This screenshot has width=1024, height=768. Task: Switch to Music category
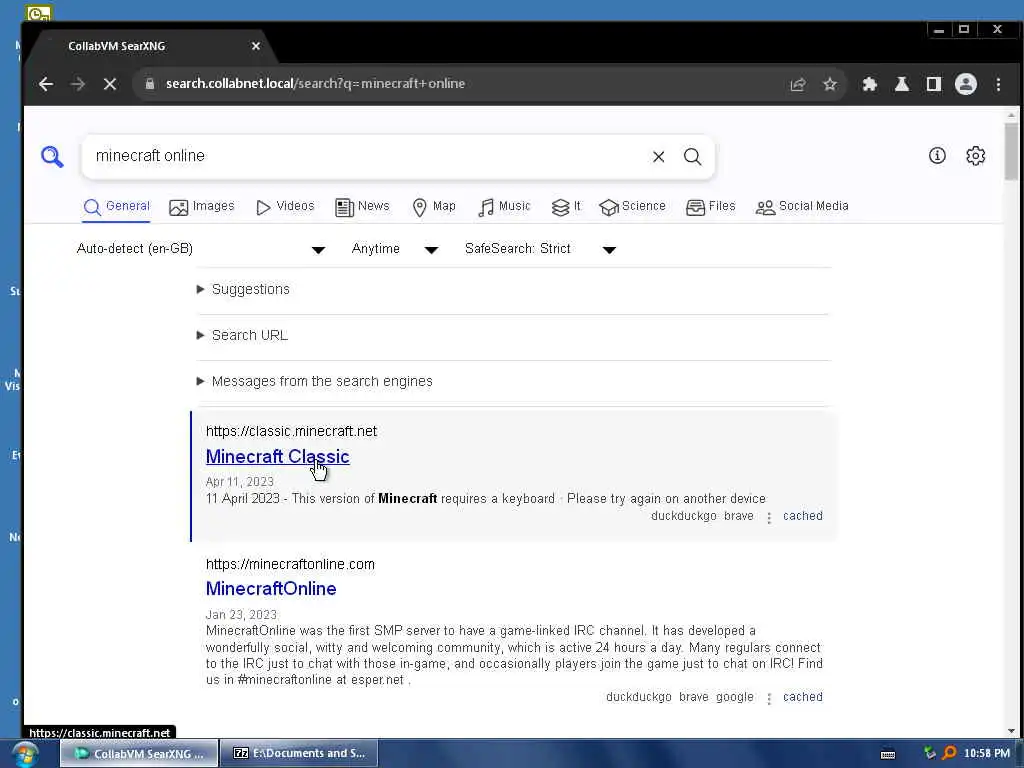click(x=504, y=207)
